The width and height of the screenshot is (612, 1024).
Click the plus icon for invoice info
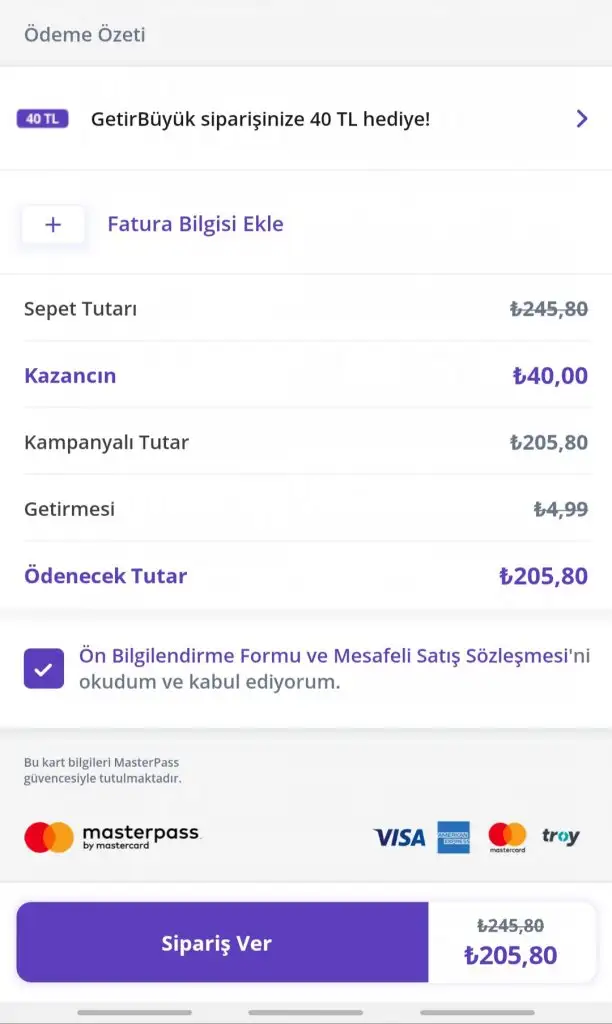pos(53,224)
